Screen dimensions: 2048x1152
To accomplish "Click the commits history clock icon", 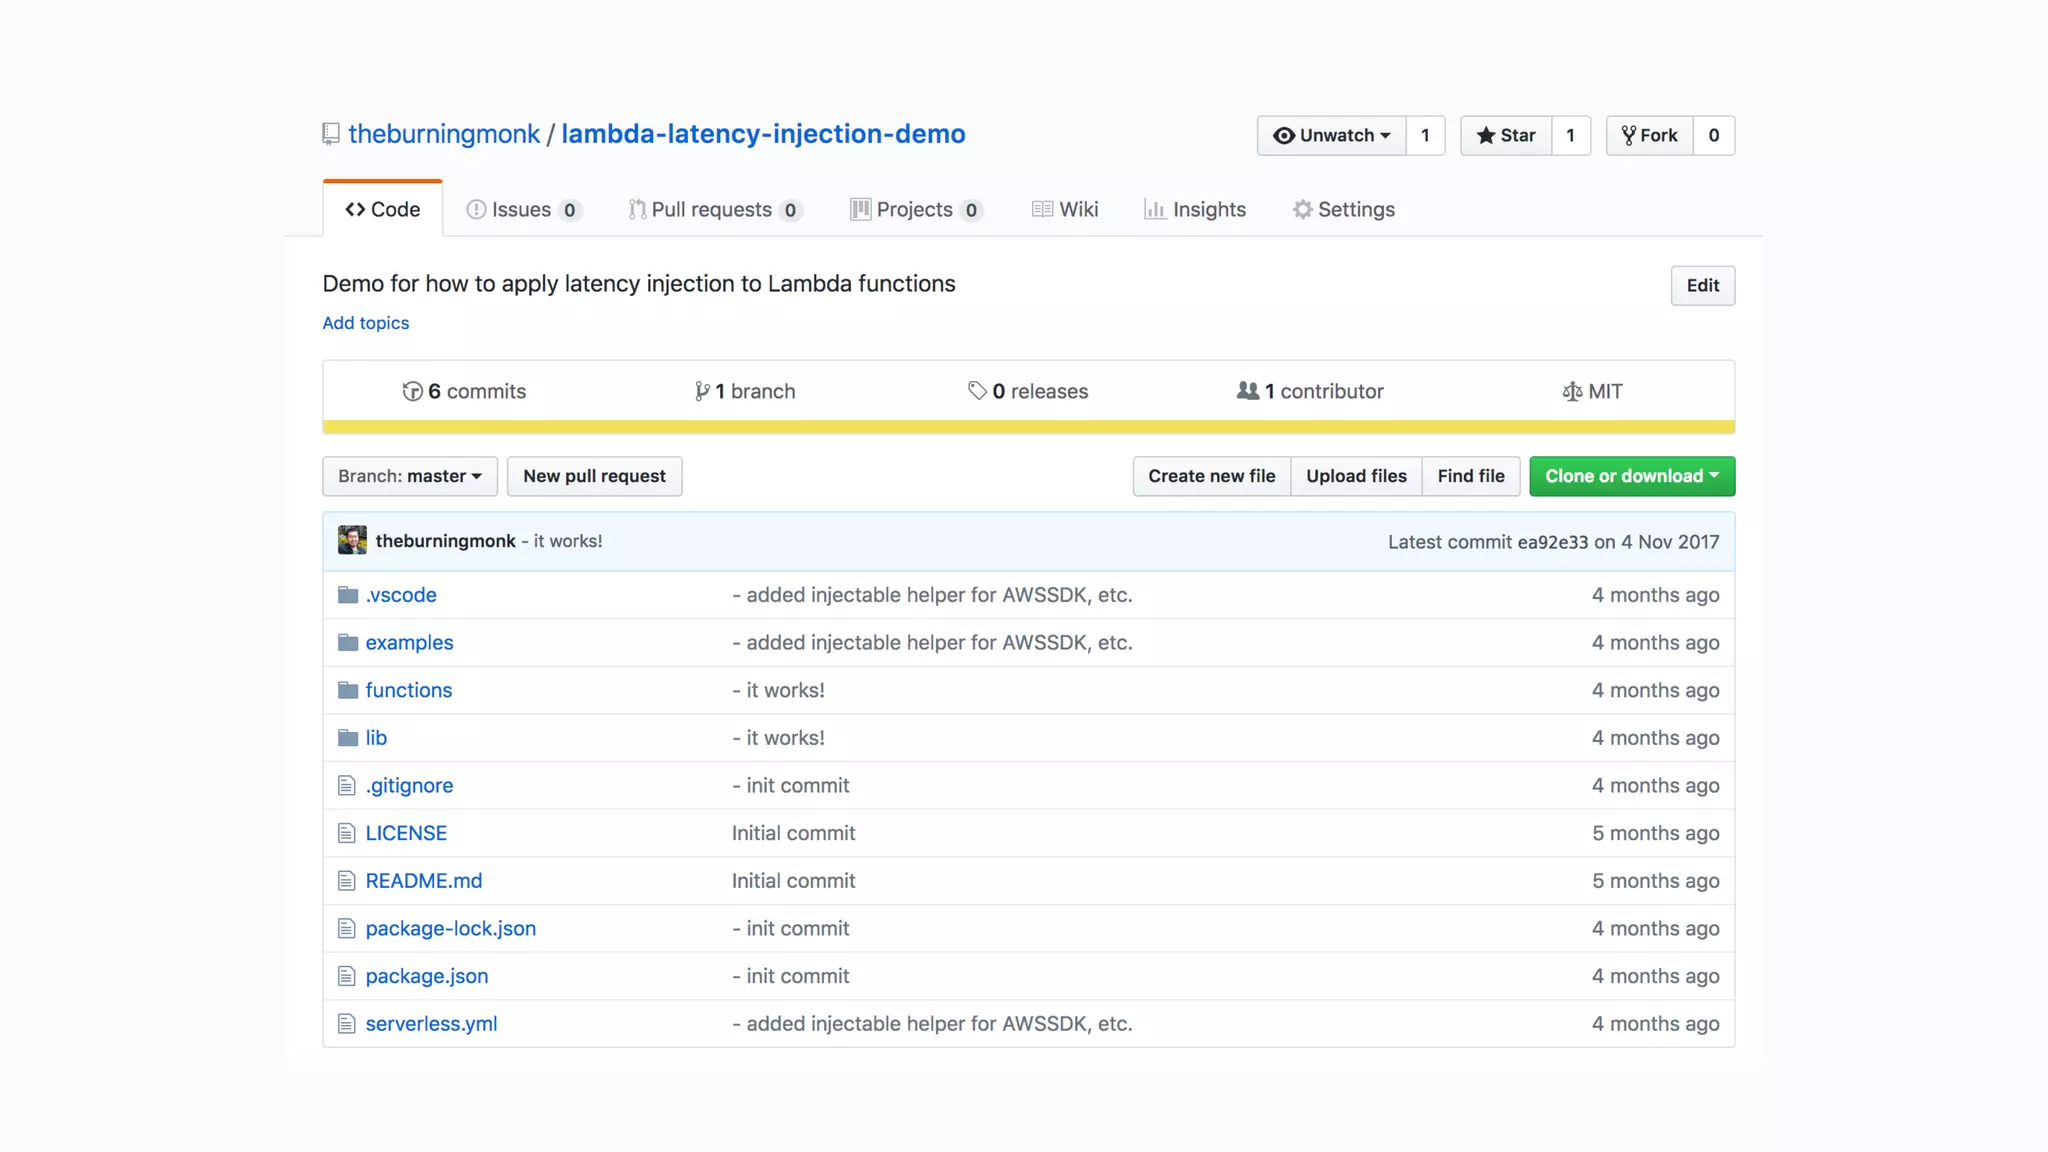I will [412, 391].
